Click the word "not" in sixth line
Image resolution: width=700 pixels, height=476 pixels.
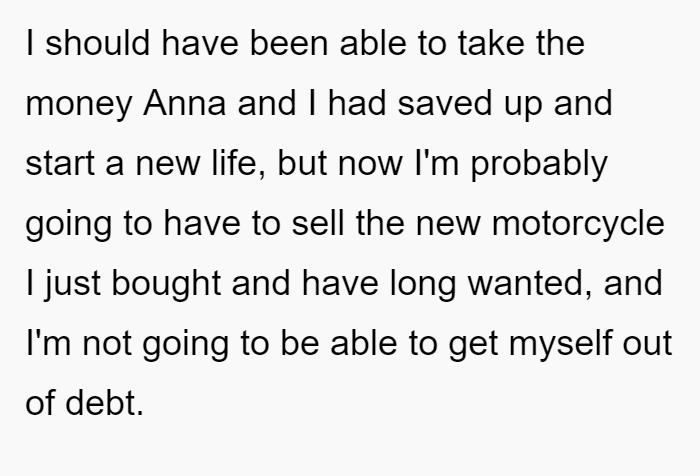[x=107, y=345]
